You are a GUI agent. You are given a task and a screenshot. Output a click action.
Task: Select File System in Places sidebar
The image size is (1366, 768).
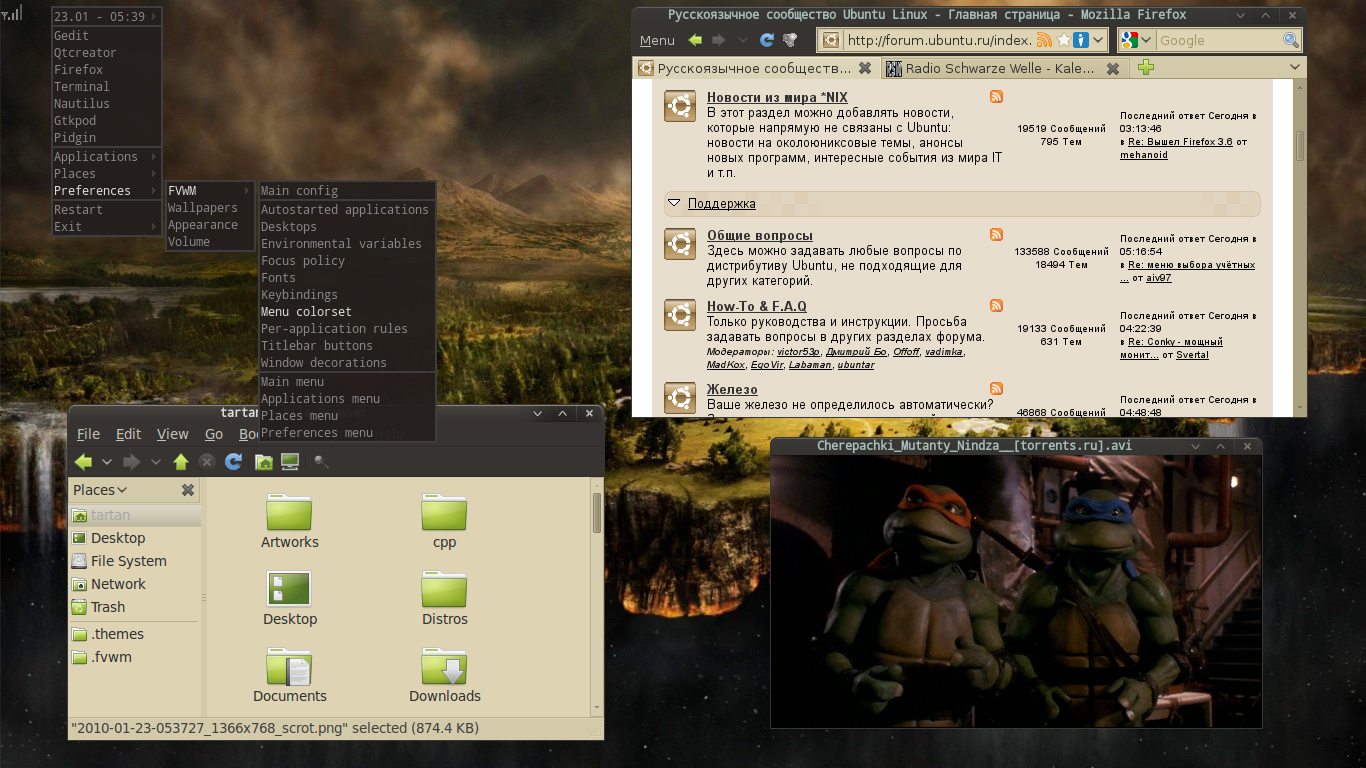(x=135, y=561)
